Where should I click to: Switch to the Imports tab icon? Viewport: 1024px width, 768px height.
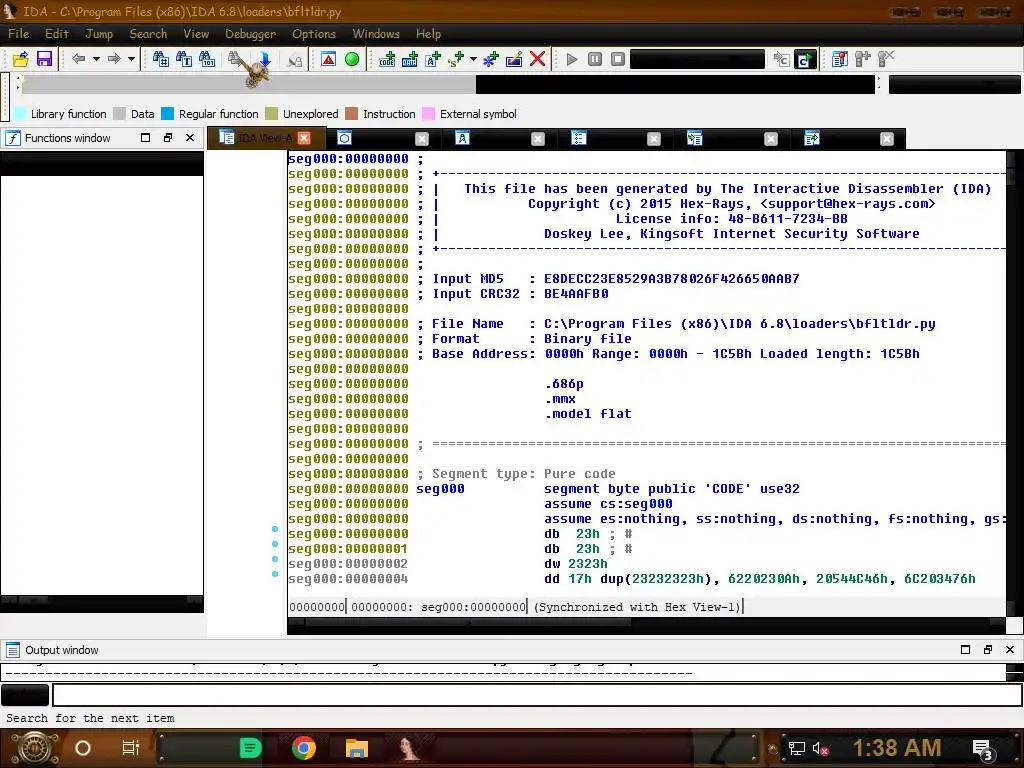click(695, 138)
